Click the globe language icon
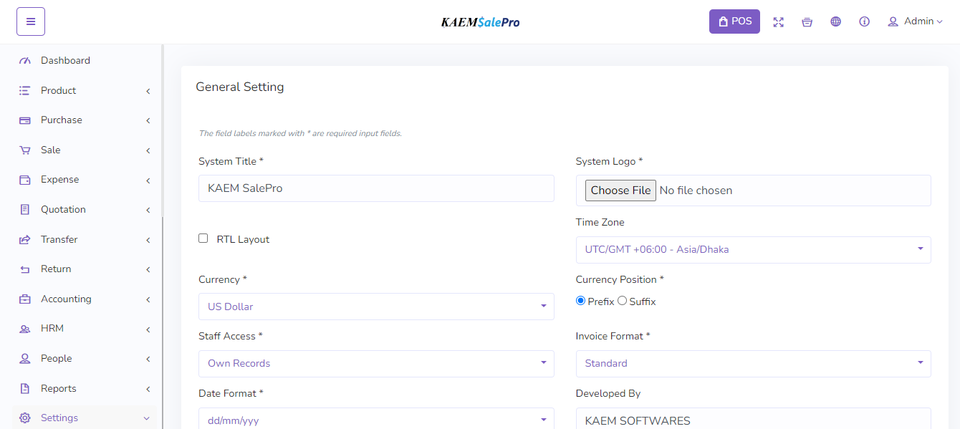 tap(835, 22)
